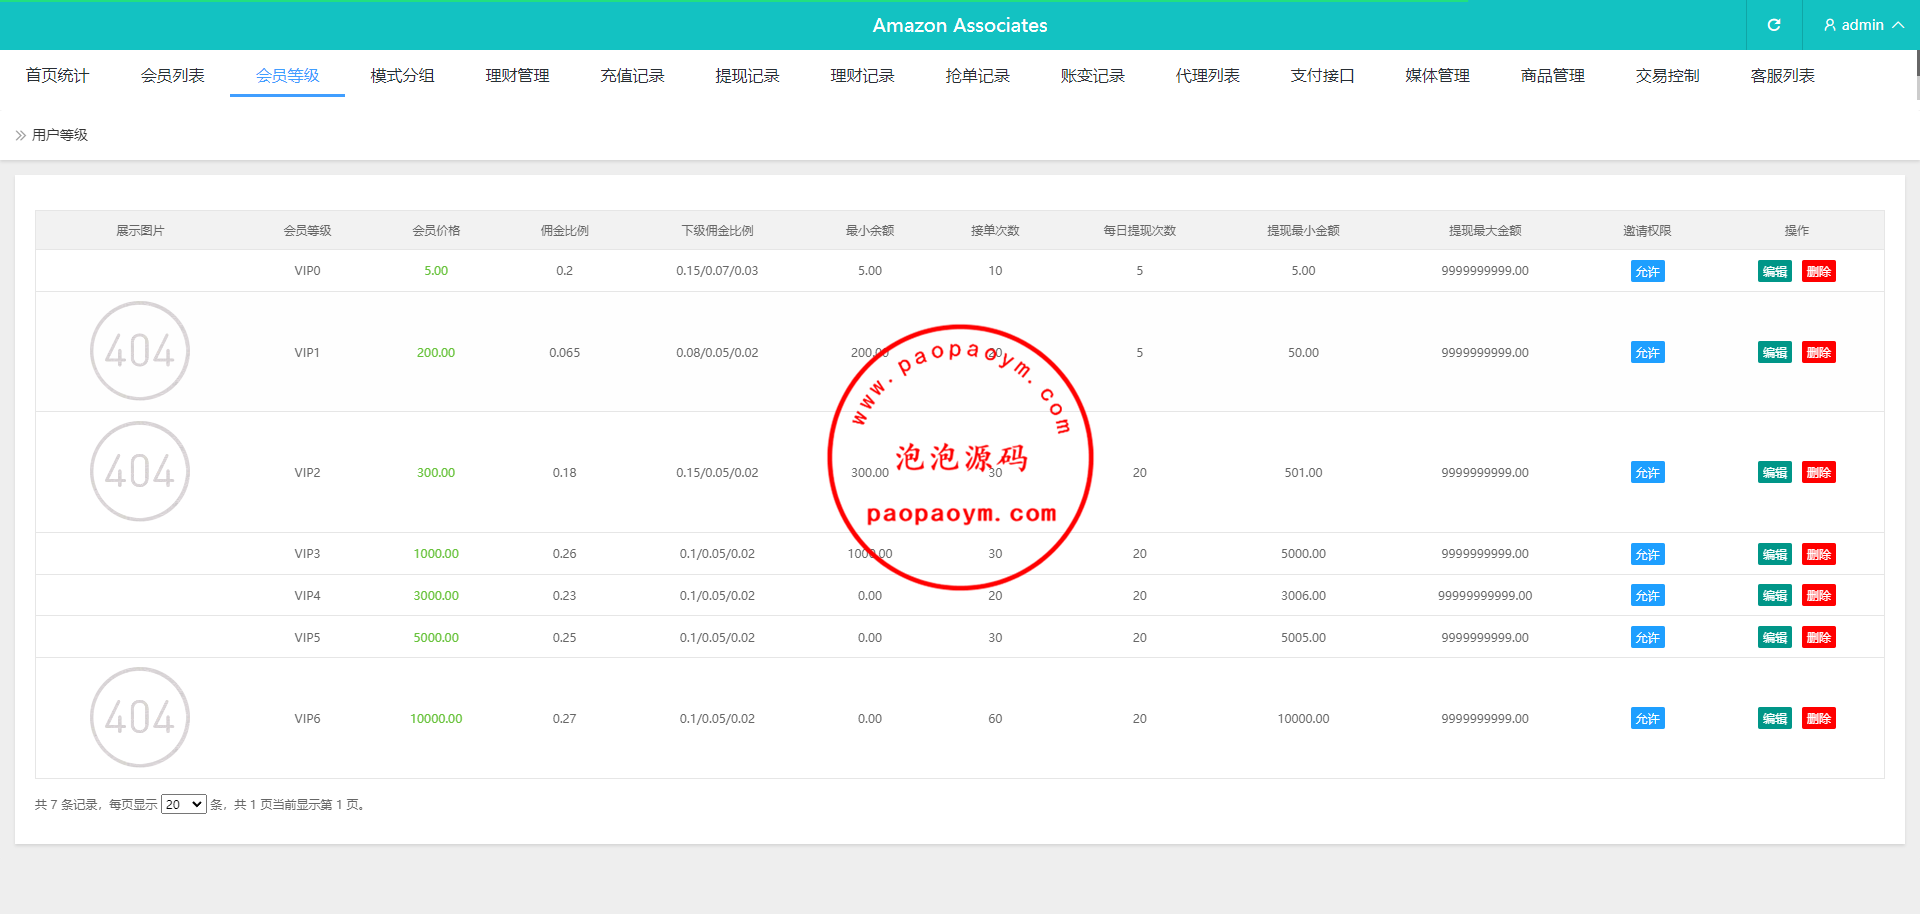Click the 404 placeholder image for VIP6
Viewport: 1920px width, 914px height.
(140, 717)
